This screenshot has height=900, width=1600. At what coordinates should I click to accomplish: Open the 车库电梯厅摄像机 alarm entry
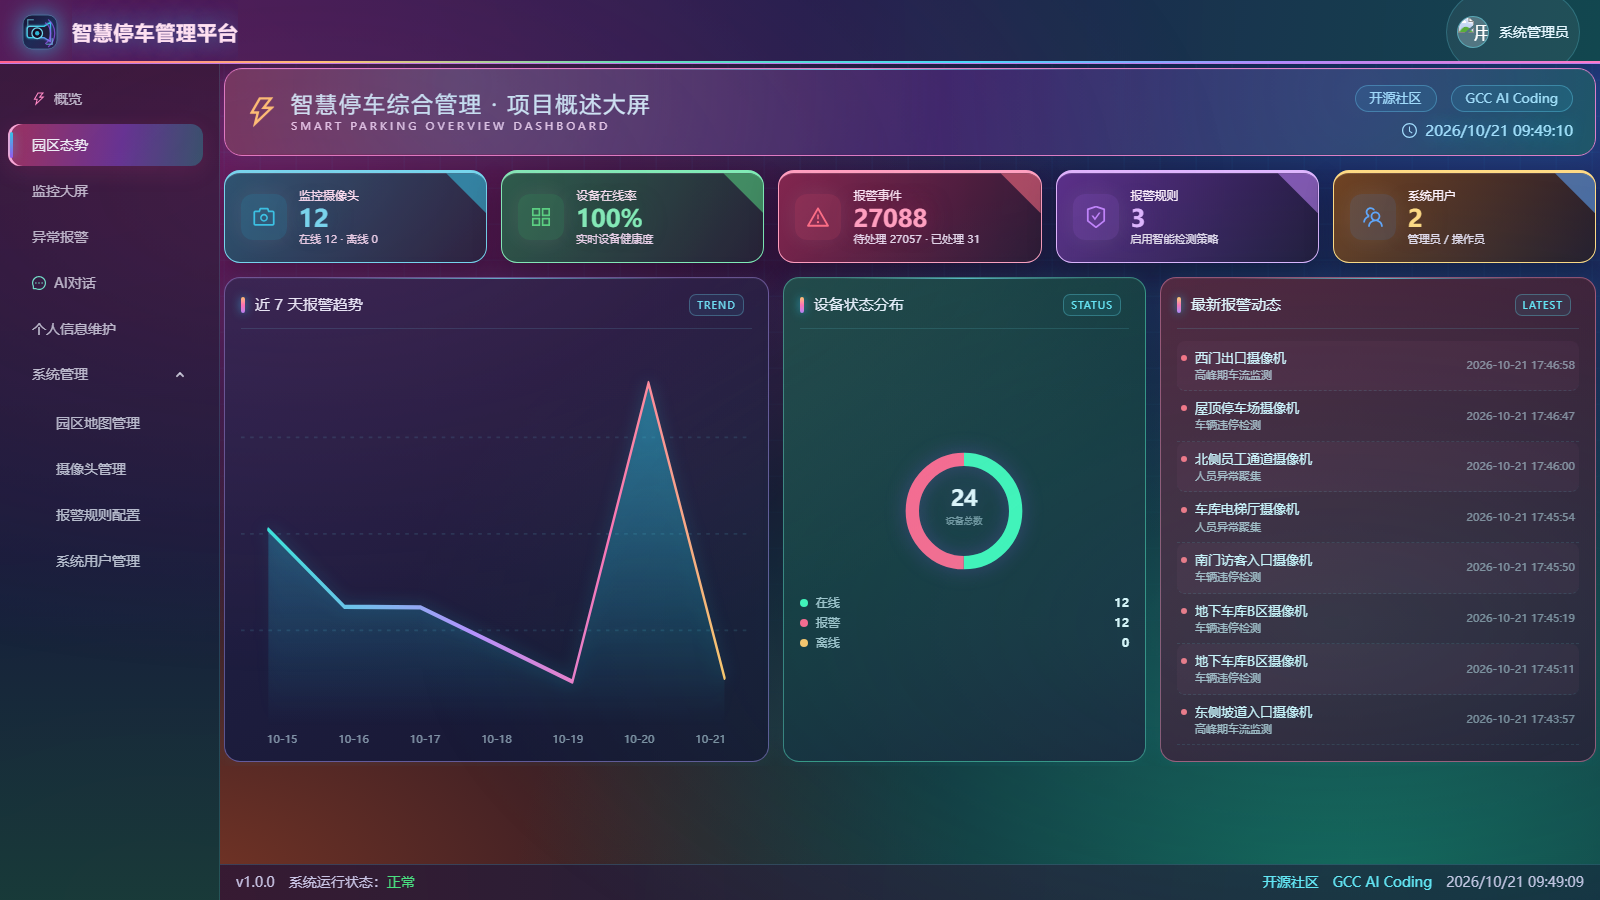(x=1377, y=517)
